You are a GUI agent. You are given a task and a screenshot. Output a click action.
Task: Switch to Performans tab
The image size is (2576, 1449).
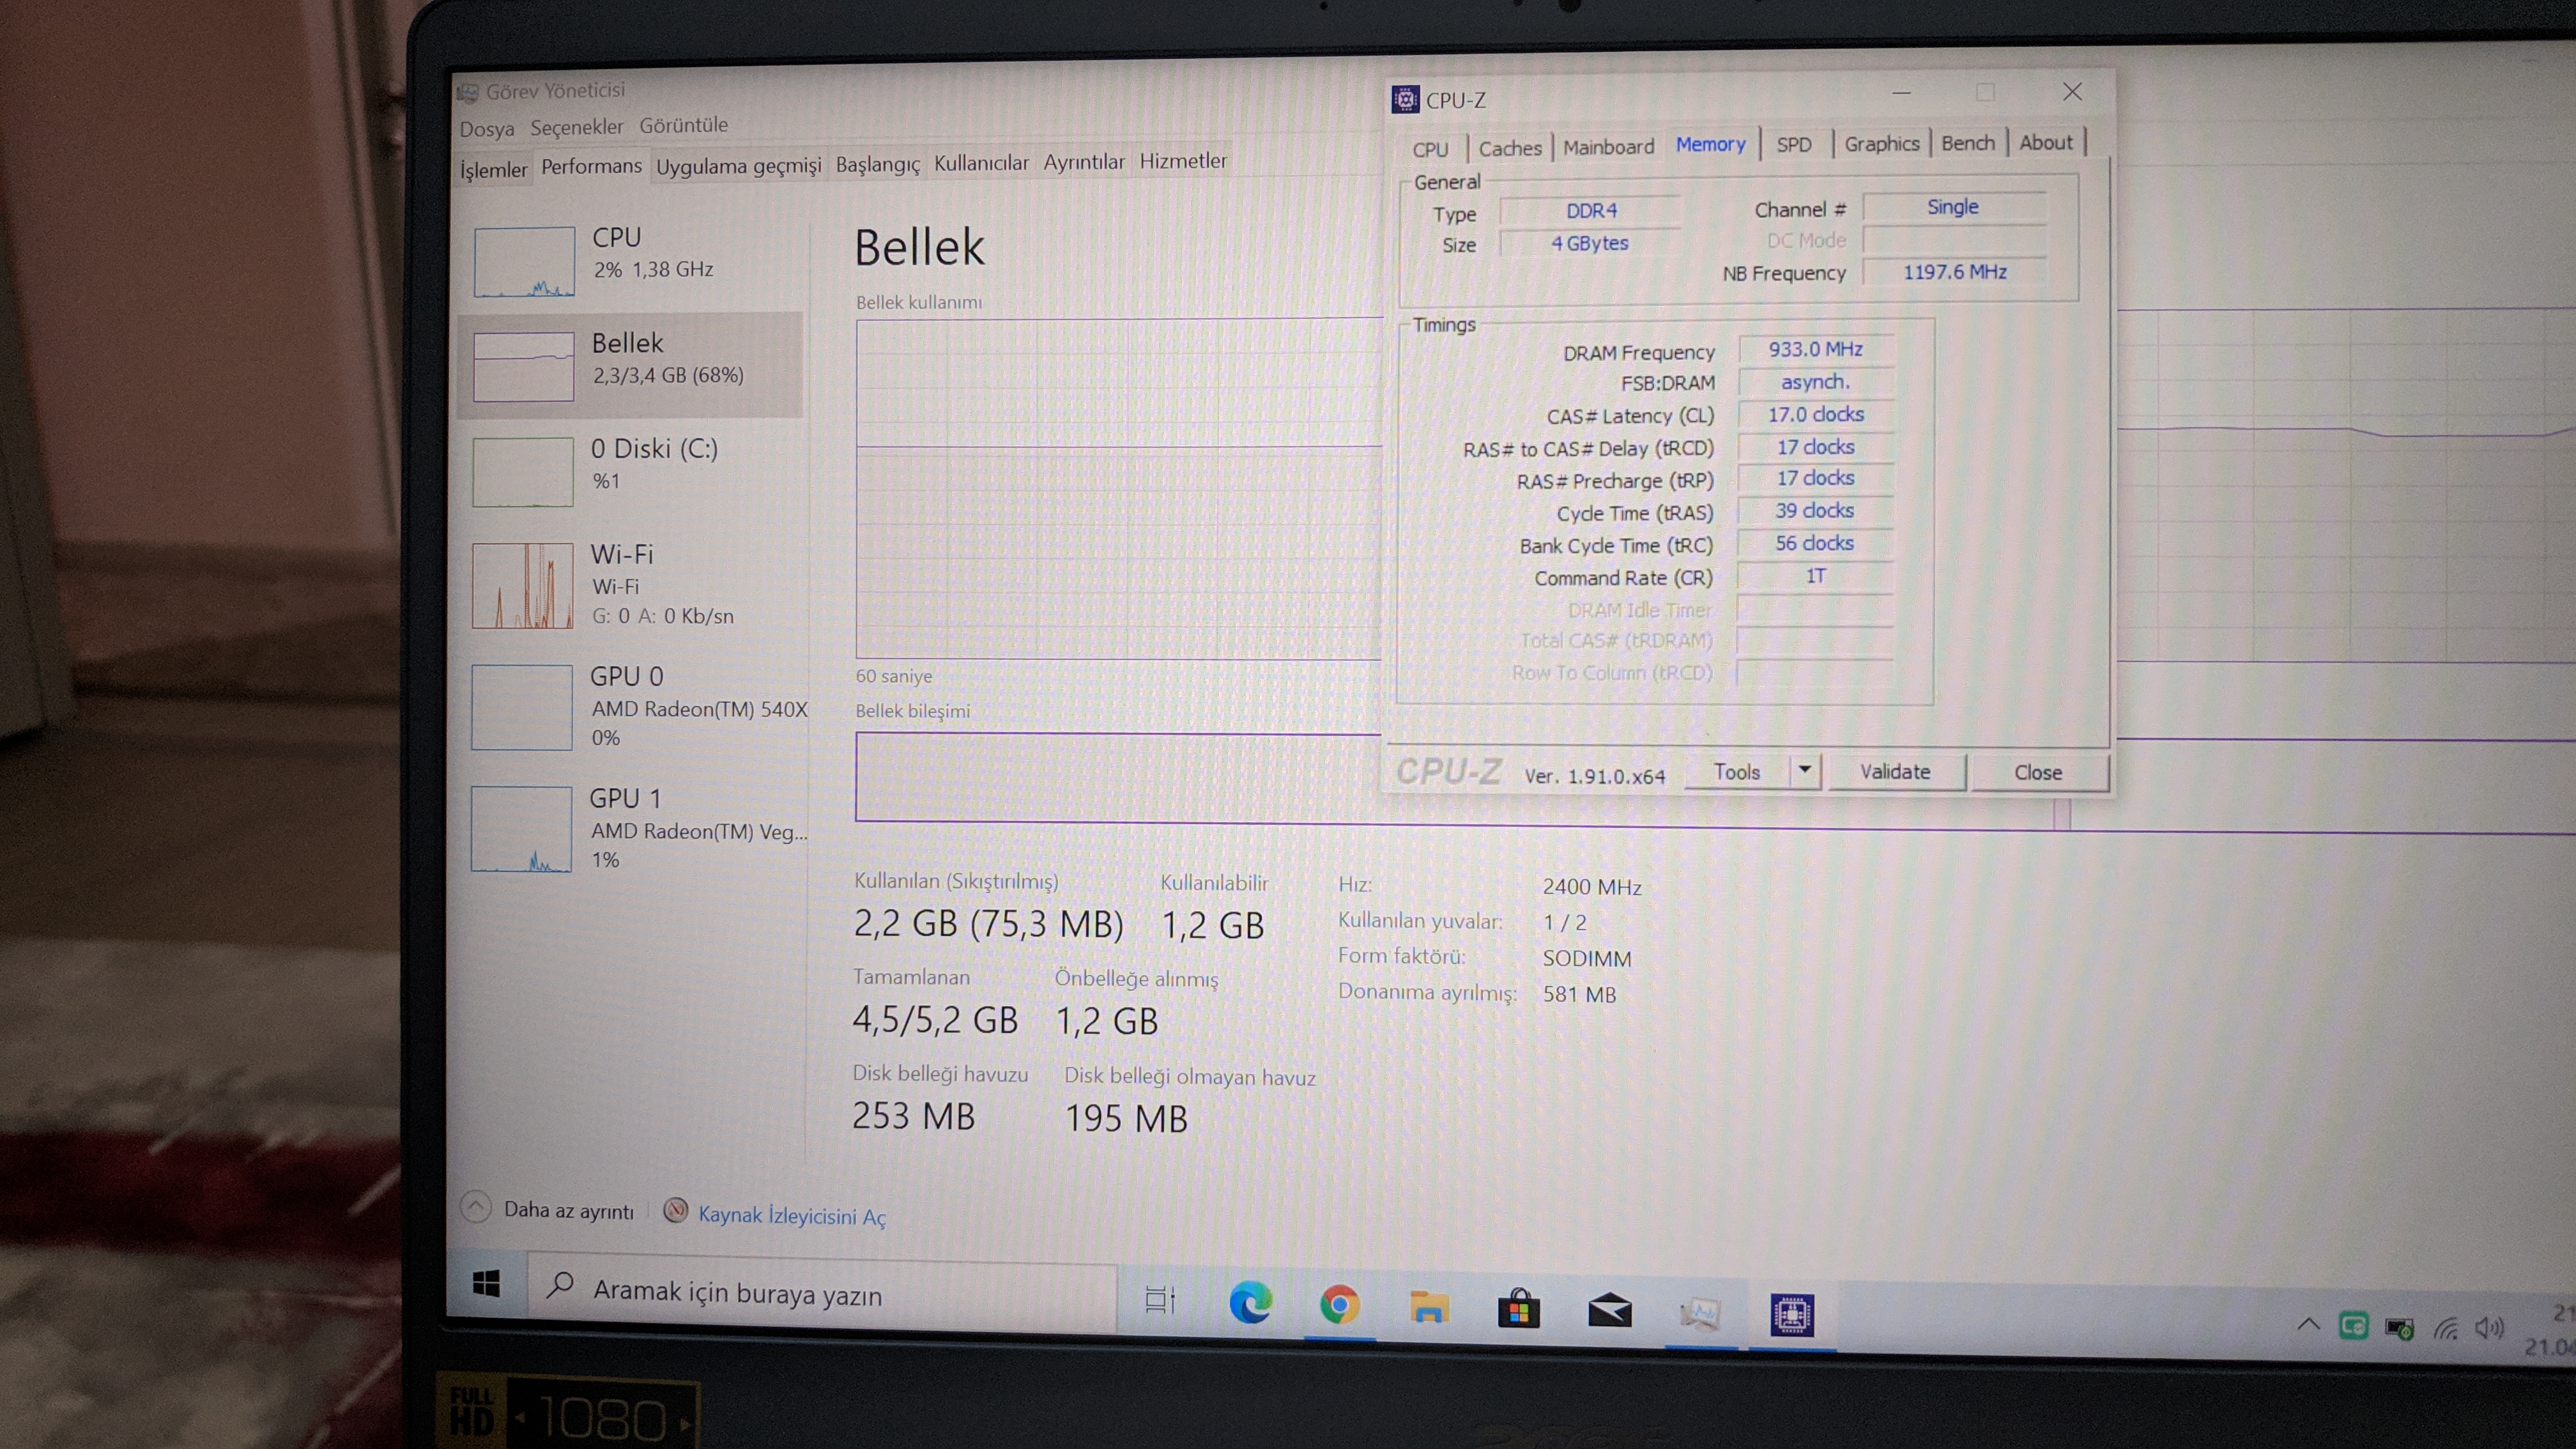pyautogui.click(x=591, y=166)
